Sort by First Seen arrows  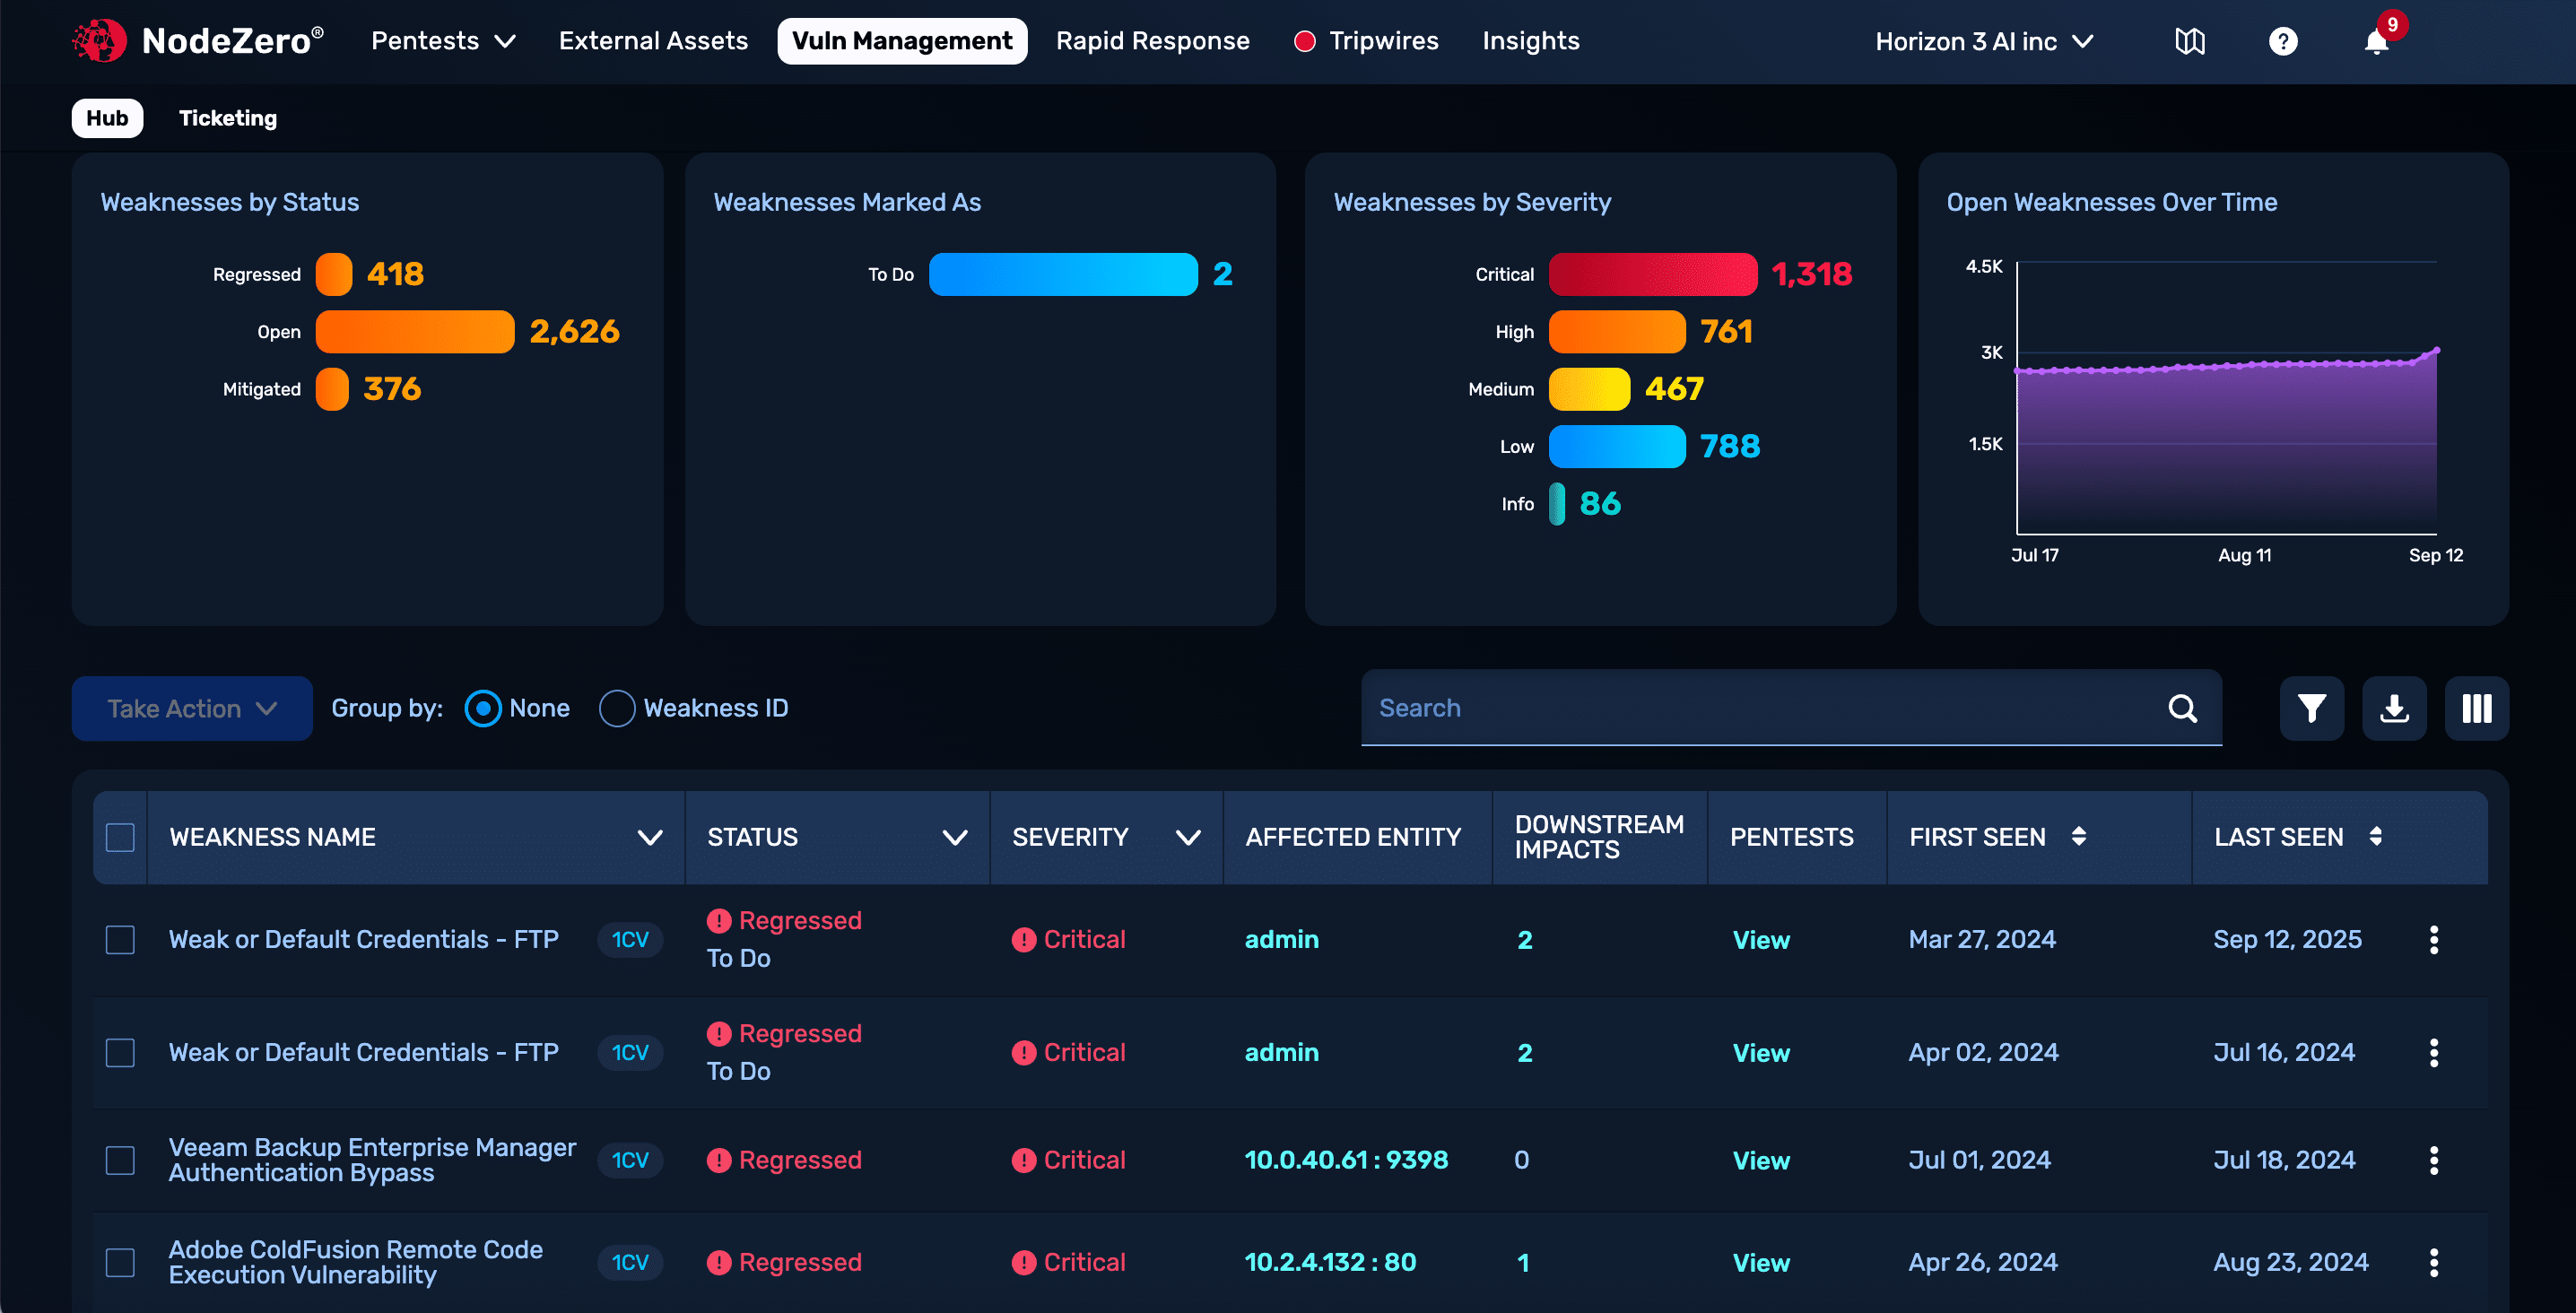coord(2079,836)
